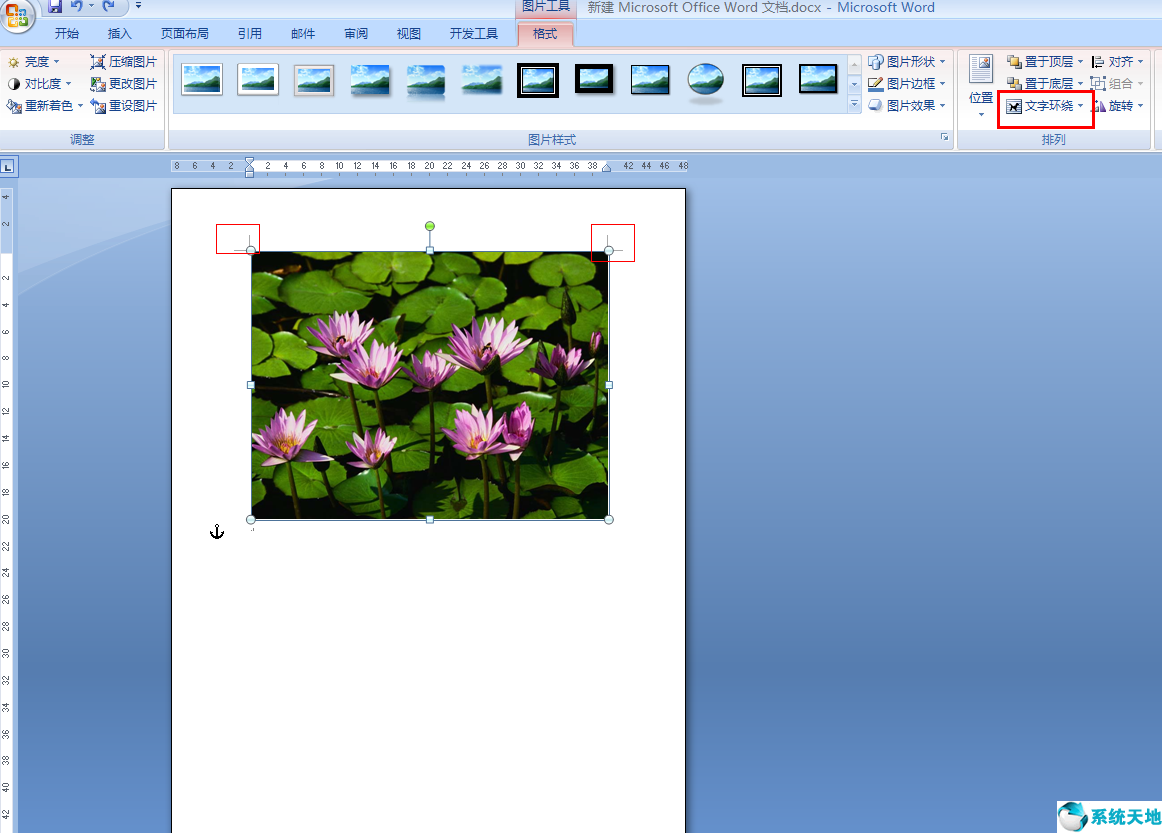
Task: Open the 对比度 contrast dropdown
Action: [x=39, y=84]
